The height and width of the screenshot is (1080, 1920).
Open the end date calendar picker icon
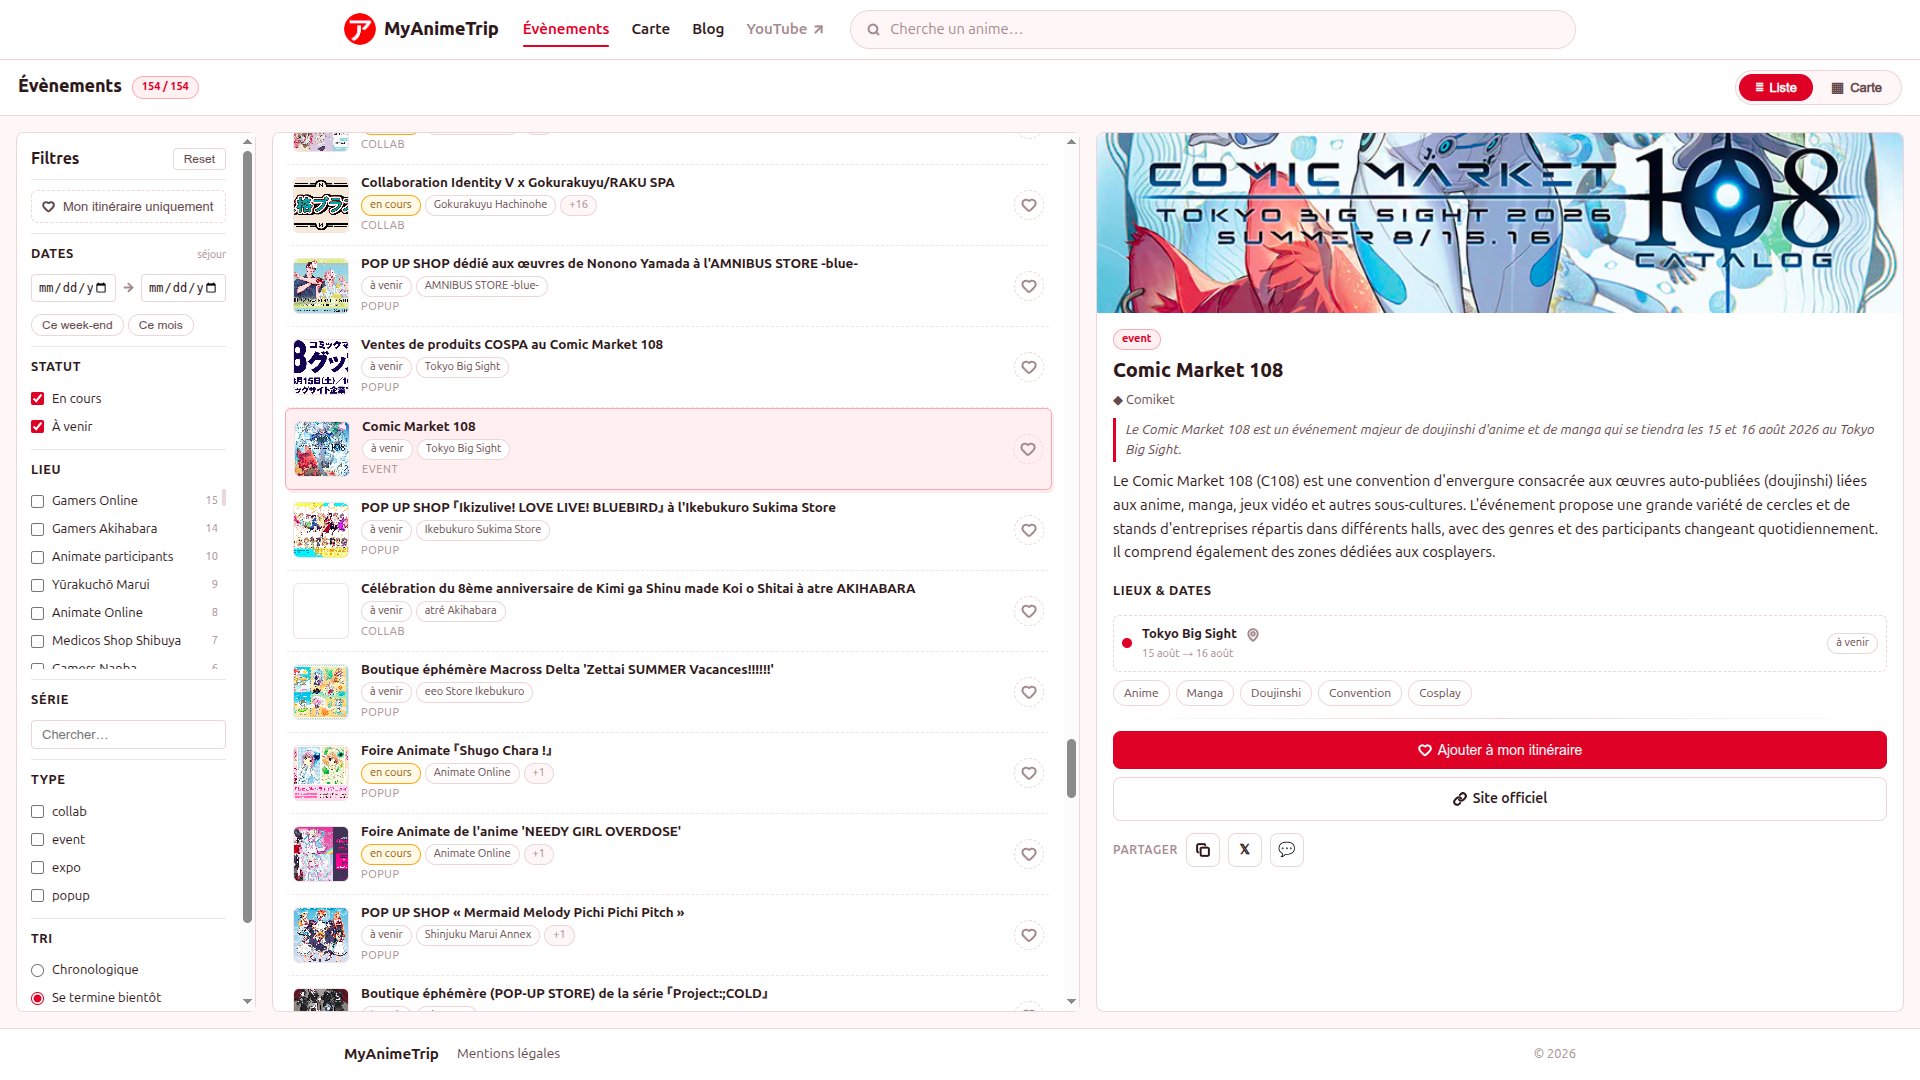(211, 288)
